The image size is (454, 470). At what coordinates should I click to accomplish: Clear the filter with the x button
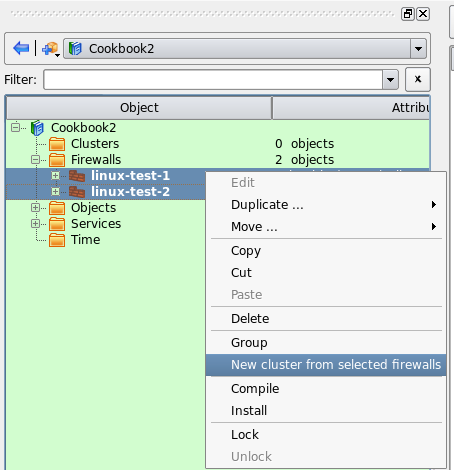(x=418, y=79)
